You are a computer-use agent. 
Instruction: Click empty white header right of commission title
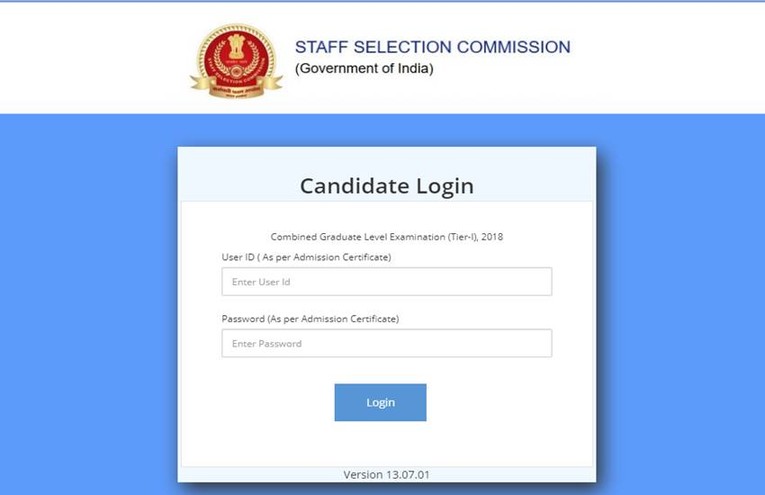(x=670, y=58)
